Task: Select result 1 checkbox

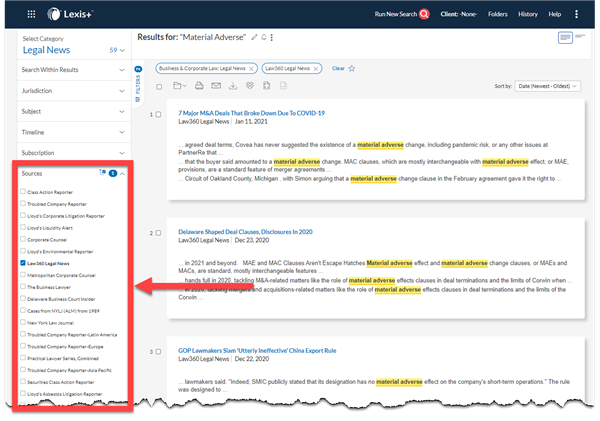Action: 158,114
